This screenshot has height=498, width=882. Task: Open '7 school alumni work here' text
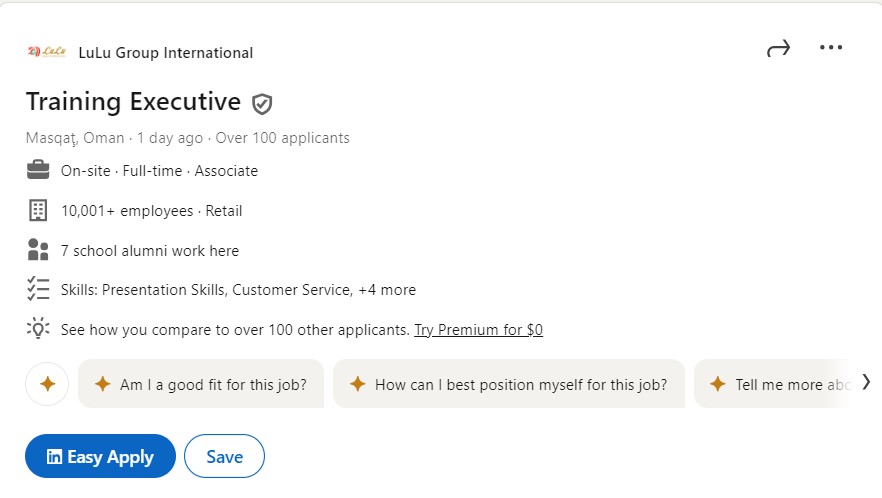[150, 251]
